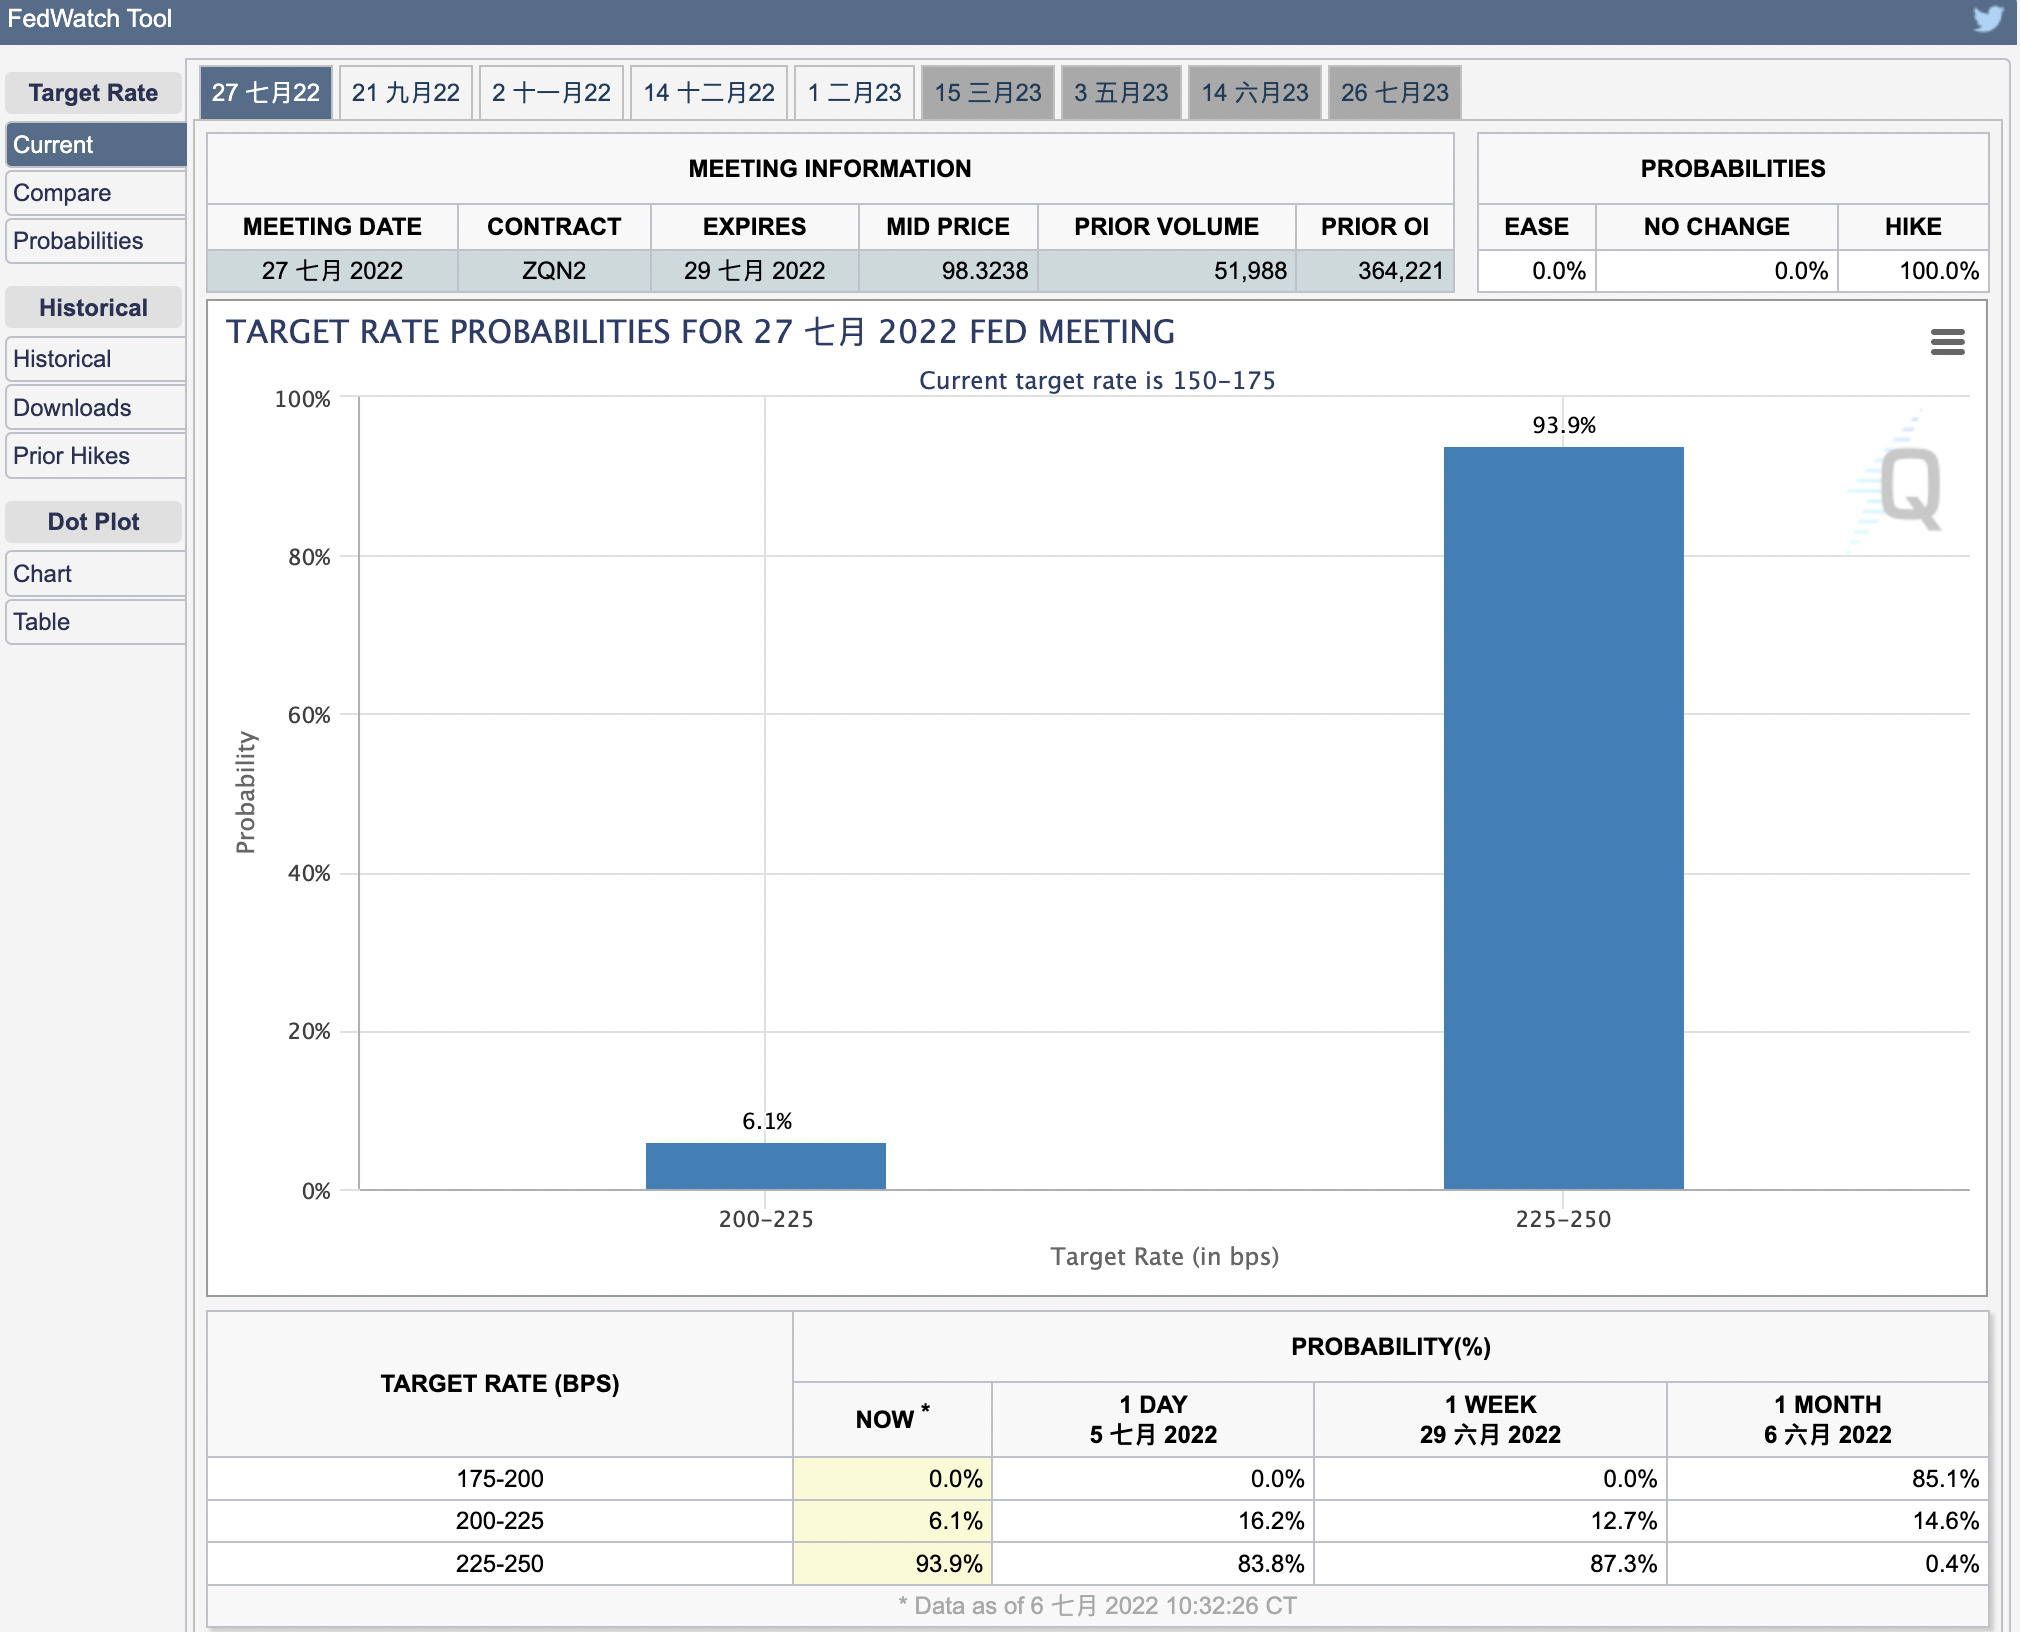
Task: Open the Downloads sidebar item
Action: click(96, 408)
